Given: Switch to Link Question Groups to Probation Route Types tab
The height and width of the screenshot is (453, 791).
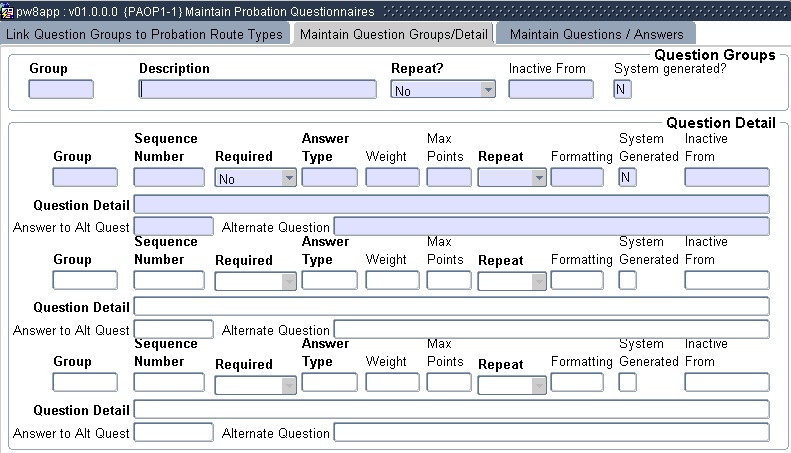Looking at the screenshot, I should pyautogui.click(x=145, y=34).
